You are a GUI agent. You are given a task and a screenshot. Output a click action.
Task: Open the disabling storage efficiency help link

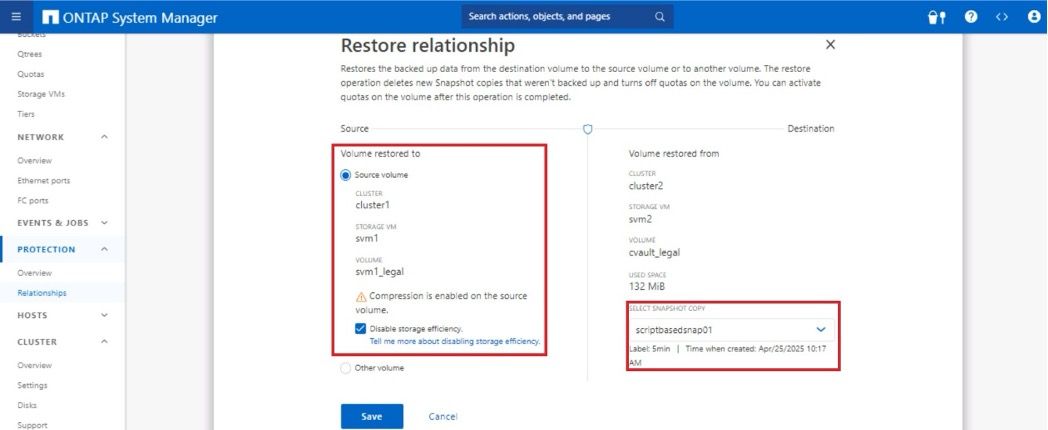coord(455,341)
